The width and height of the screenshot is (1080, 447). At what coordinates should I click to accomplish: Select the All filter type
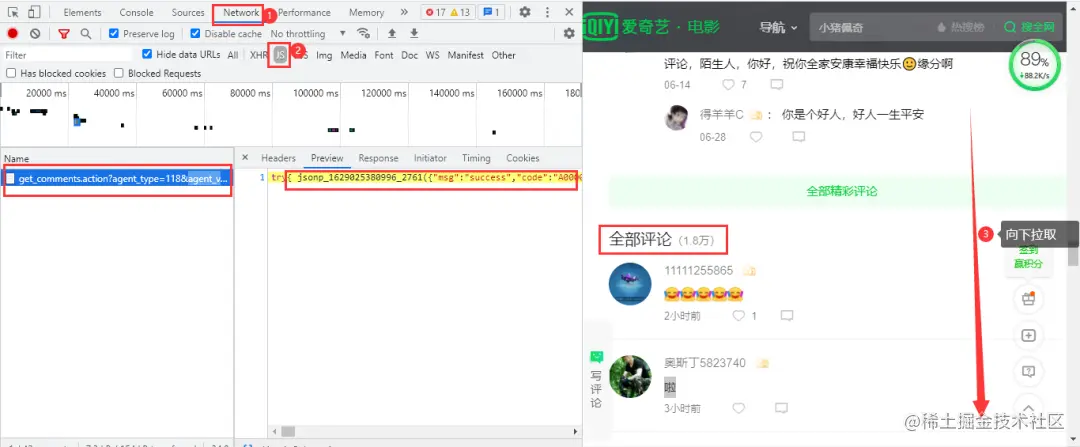pyautogui.click(x=233, y=55)
